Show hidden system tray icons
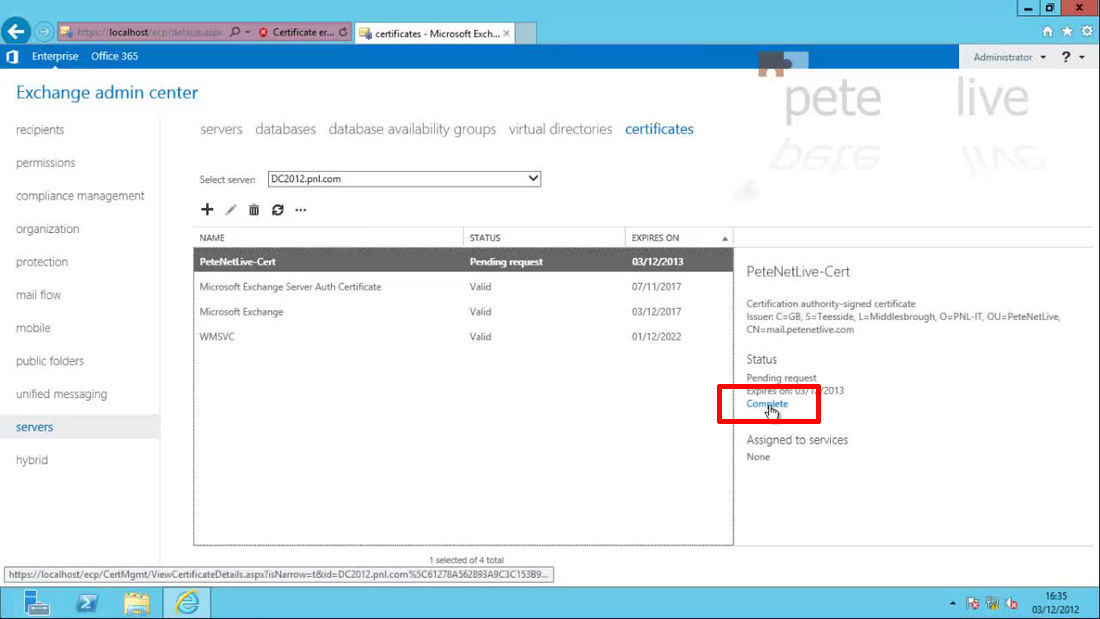The height and width of the screenshot is (619, 1100). (953, 604)
